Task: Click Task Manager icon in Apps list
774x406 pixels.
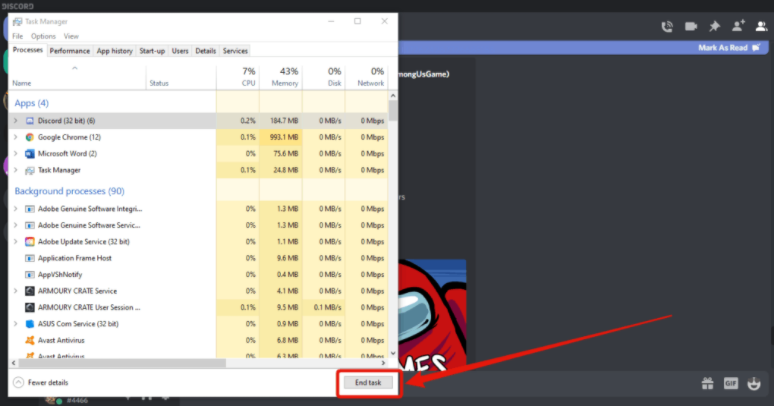Action: (x=30, y=170)
